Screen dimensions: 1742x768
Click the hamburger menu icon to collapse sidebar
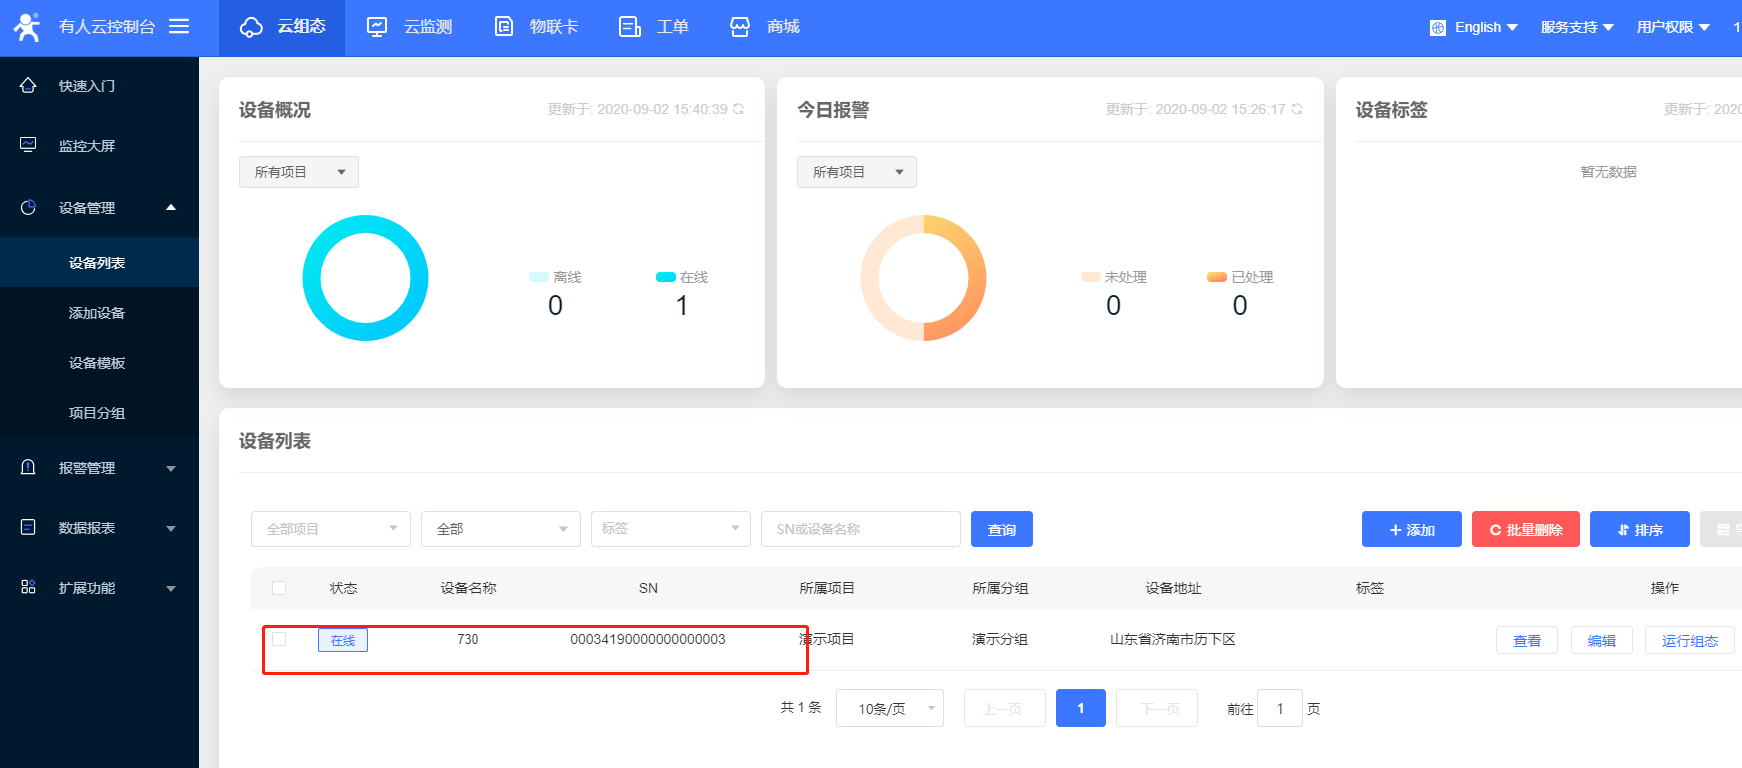[x=179, y=27]
